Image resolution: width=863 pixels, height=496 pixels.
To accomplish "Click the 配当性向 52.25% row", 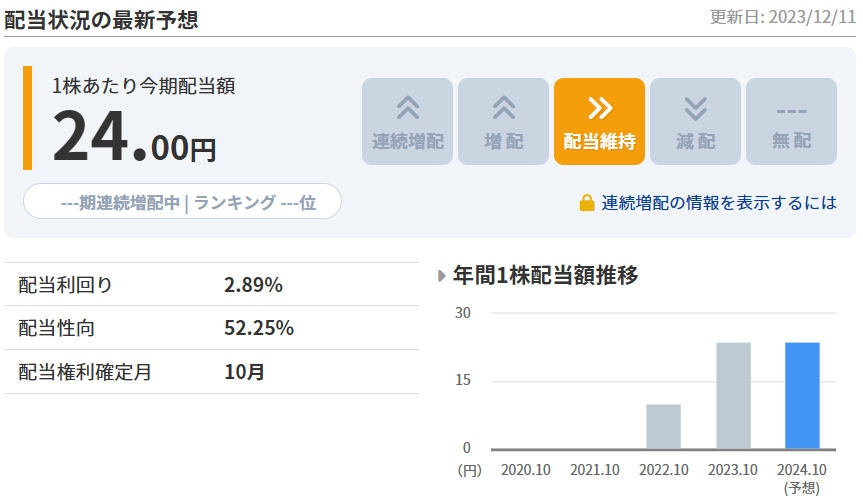I will (x=210, y=328).
